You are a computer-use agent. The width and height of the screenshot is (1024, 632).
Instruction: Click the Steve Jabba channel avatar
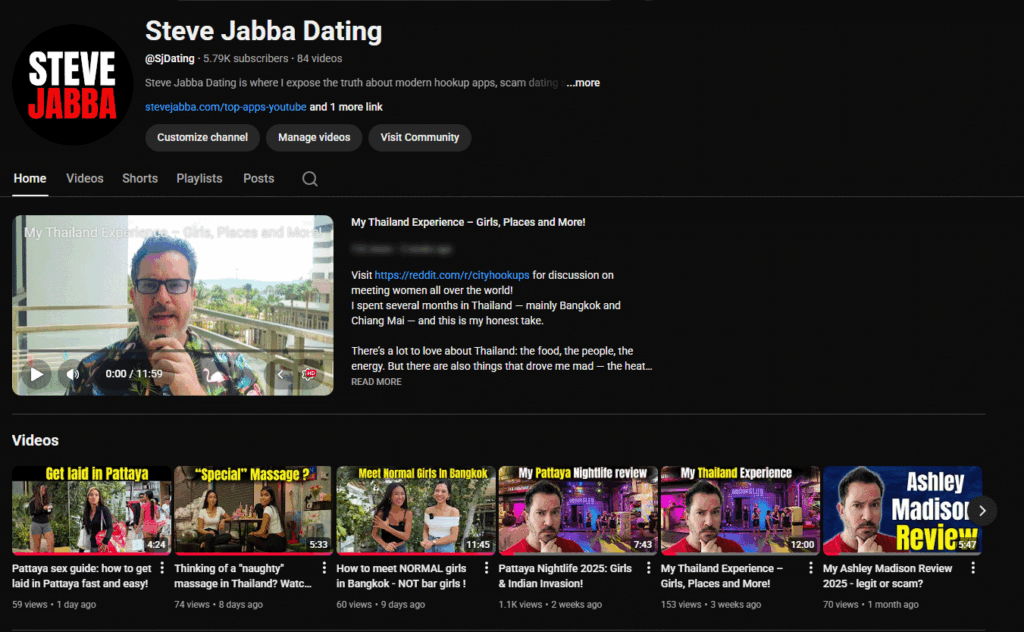click(71, 84)
